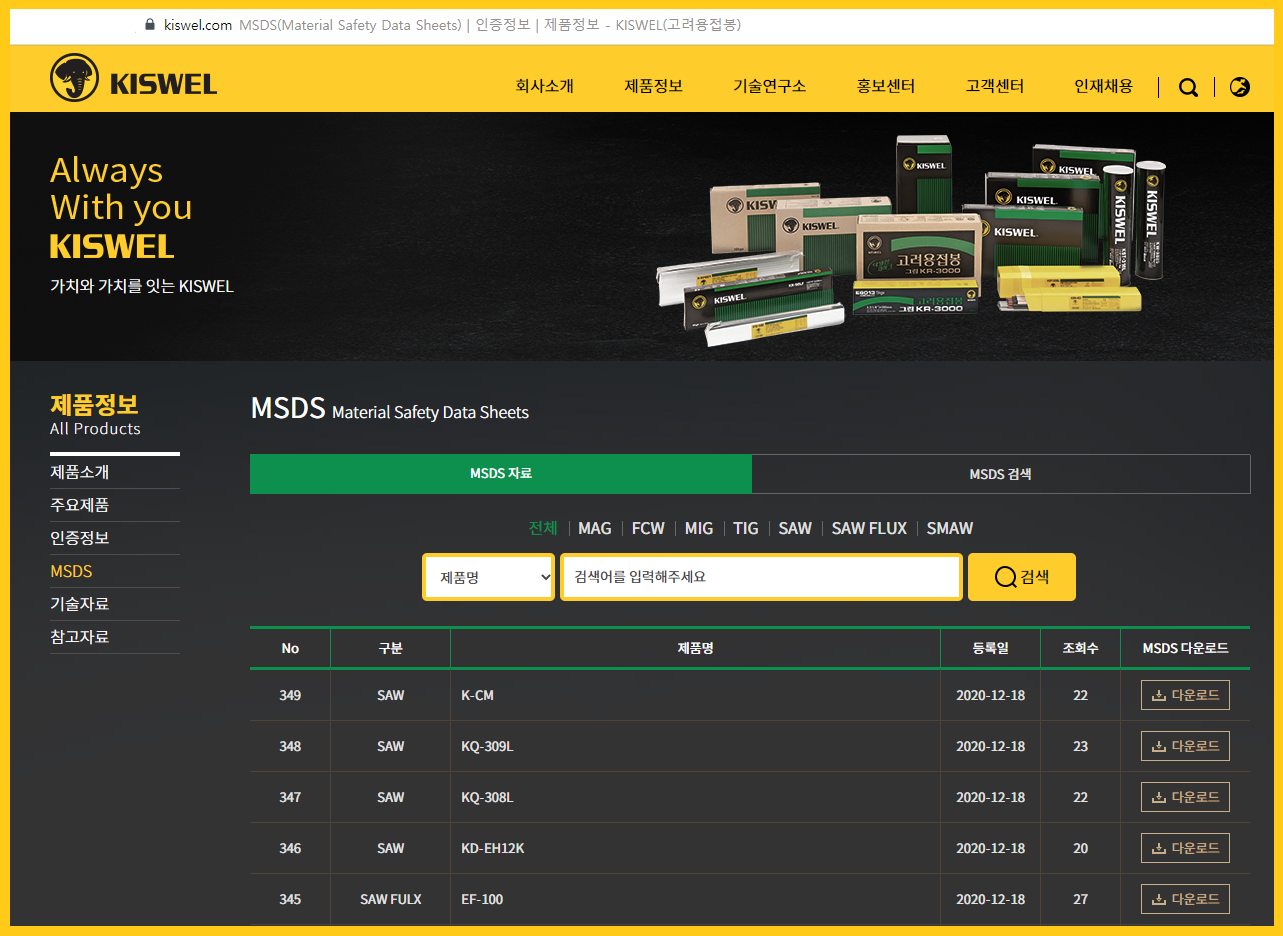Filter by SMAW category
1283x936 pixels.
950,528
